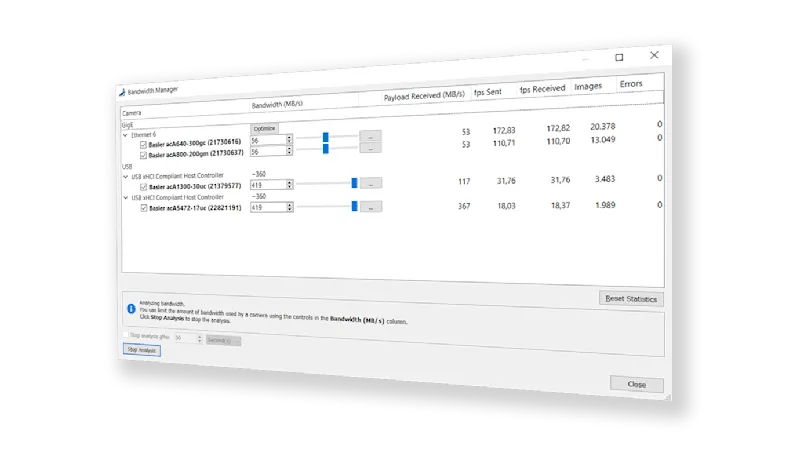The image size is (800, 450).
Task: Open ellipsis button for Basler acA1300-30uc
Action: pos(371,183)
